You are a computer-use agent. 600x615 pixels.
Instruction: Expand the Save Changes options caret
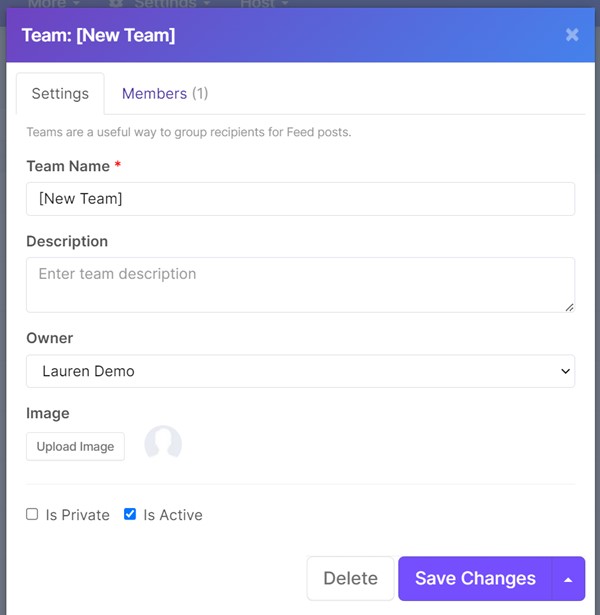coord(569,578)
